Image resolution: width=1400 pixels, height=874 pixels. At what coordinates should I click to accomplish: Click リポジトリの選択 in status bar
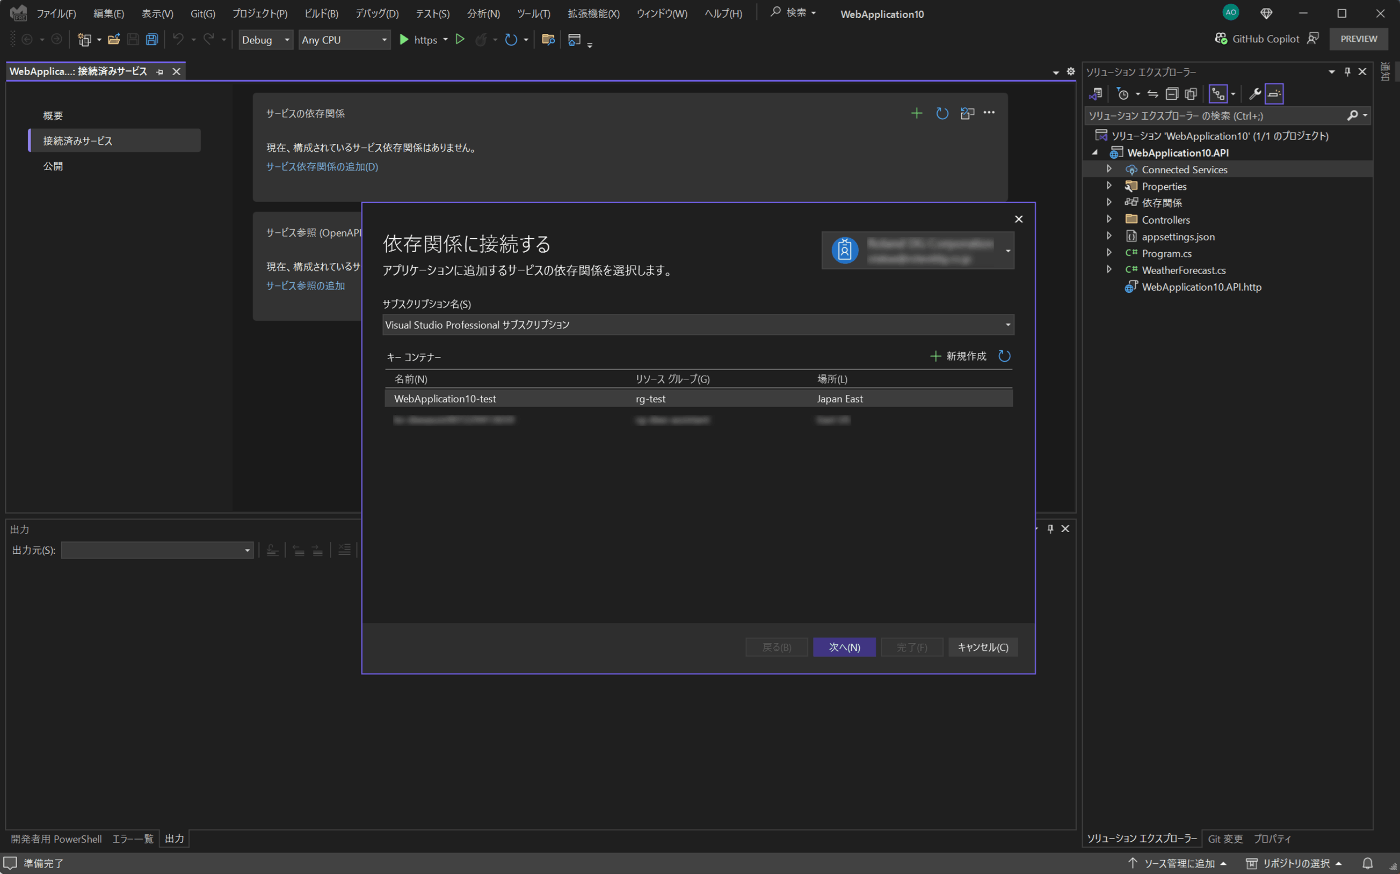click(x=1294, y=863)
